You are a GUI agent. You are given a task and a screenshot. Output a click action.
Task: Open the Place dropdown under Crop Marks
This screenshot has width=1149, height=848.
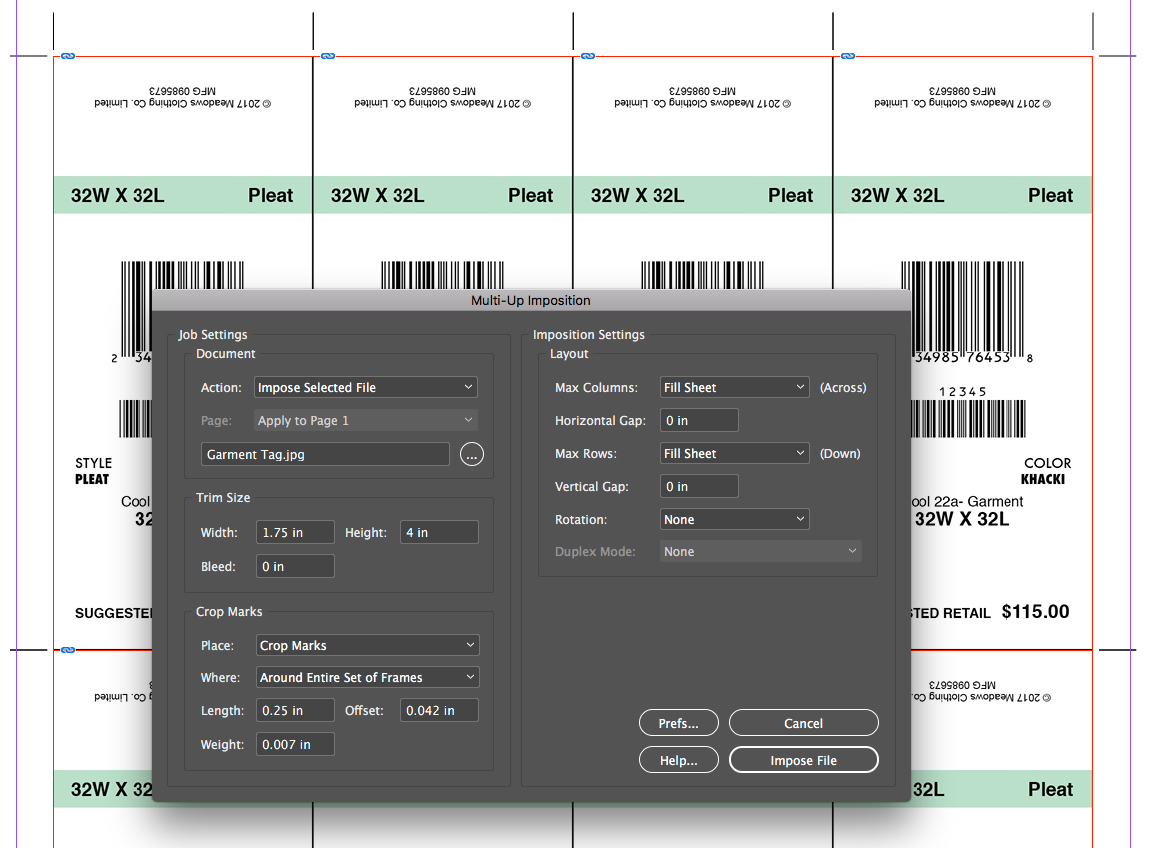coord(367,645)
